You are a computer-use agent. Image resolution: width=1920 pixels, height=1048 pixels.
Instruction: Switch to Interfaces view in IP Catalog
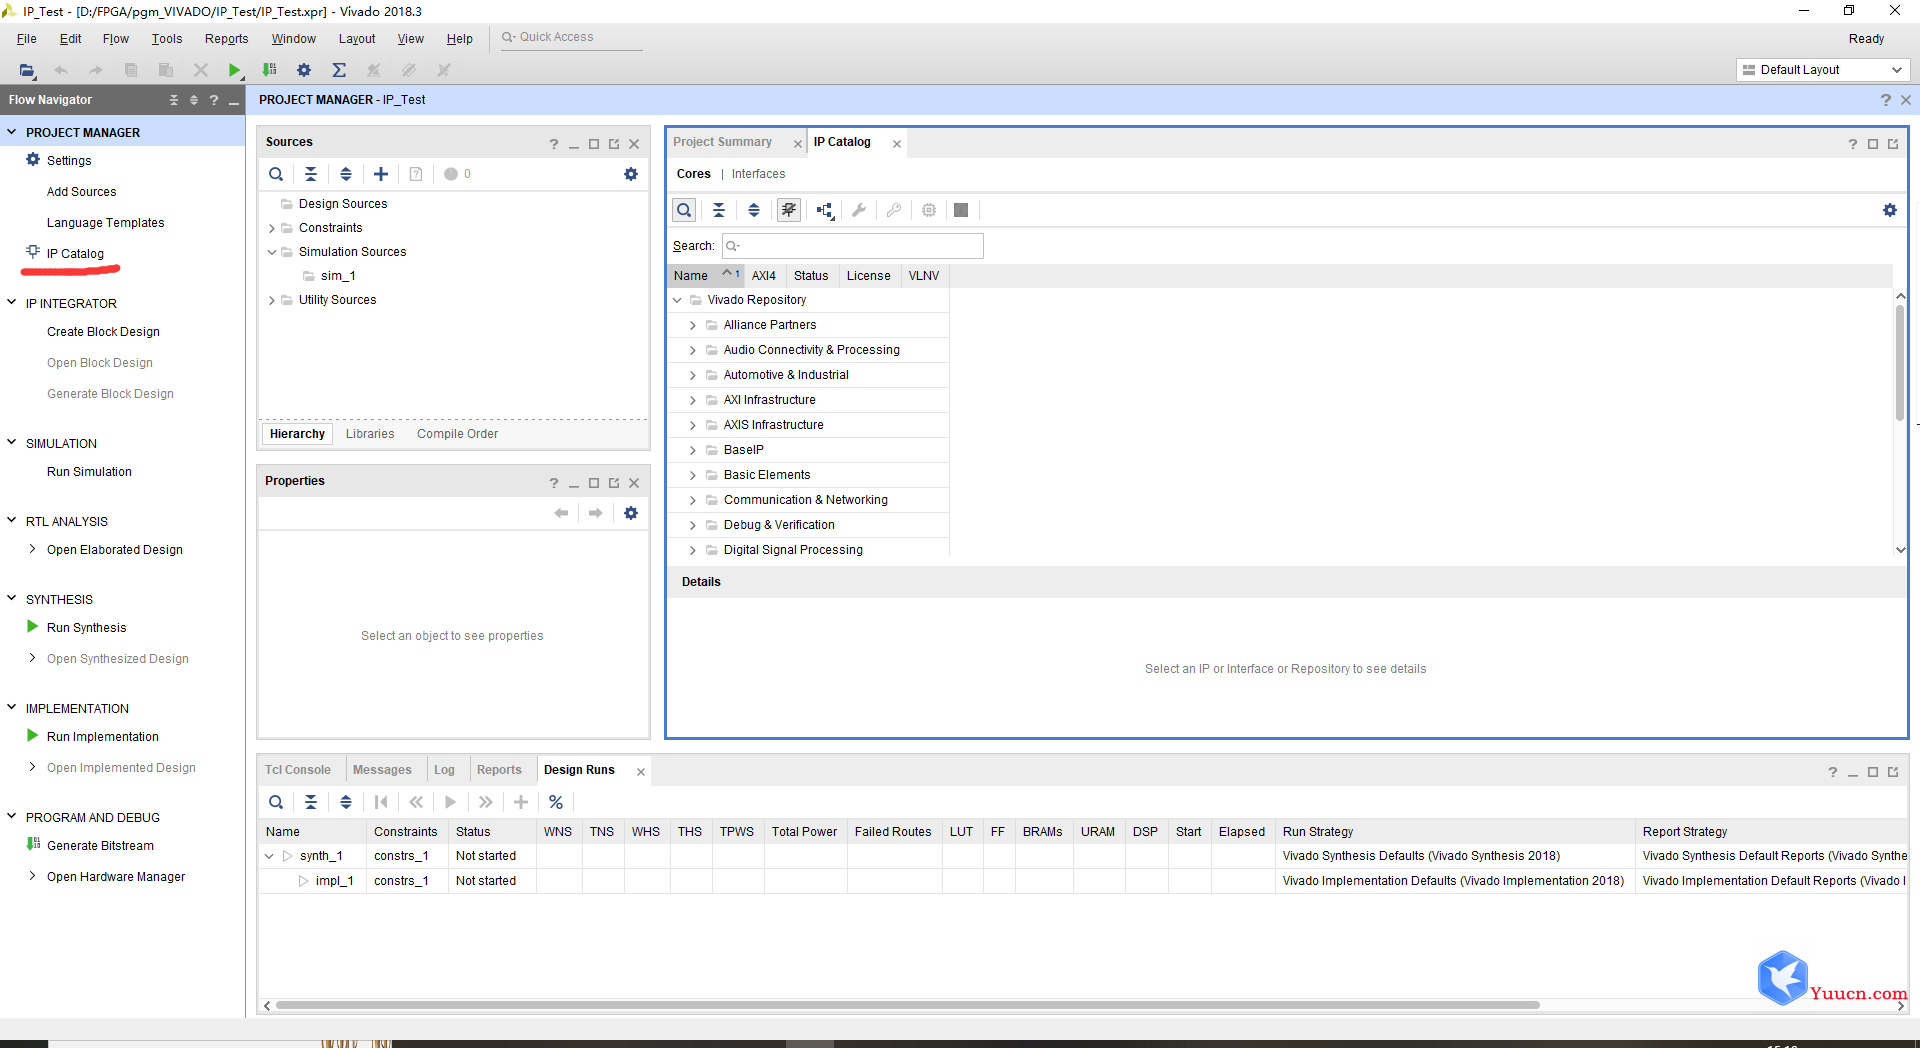[759, 174]
